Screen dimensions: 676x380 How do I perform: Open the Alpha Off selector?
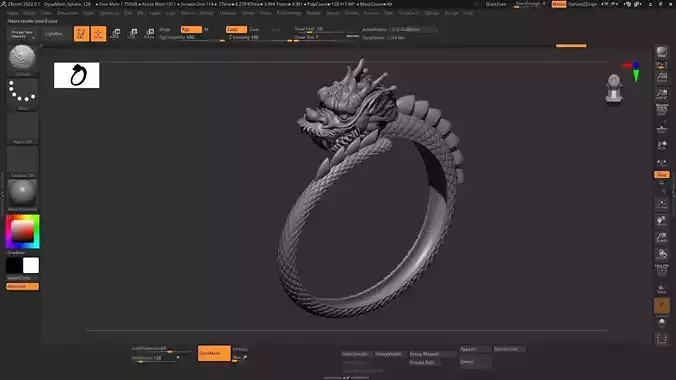(22, 128)
